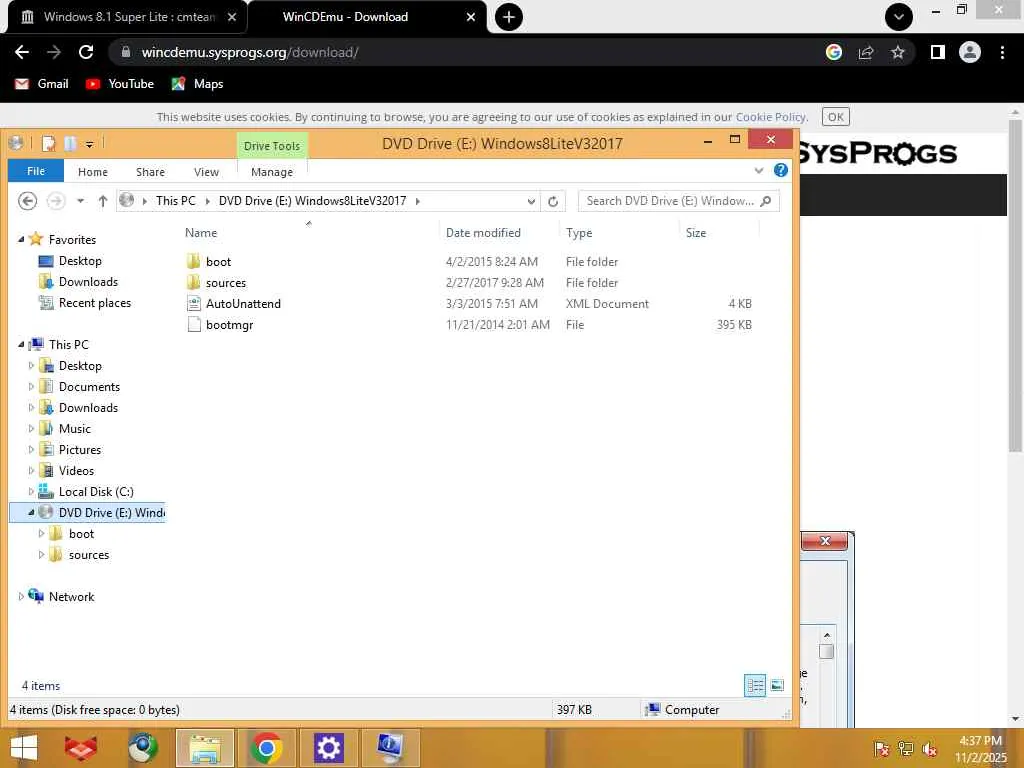This screenshot has height=768, width=1024.
Task: Select the sources folder in file list
Action: point(225,283)
